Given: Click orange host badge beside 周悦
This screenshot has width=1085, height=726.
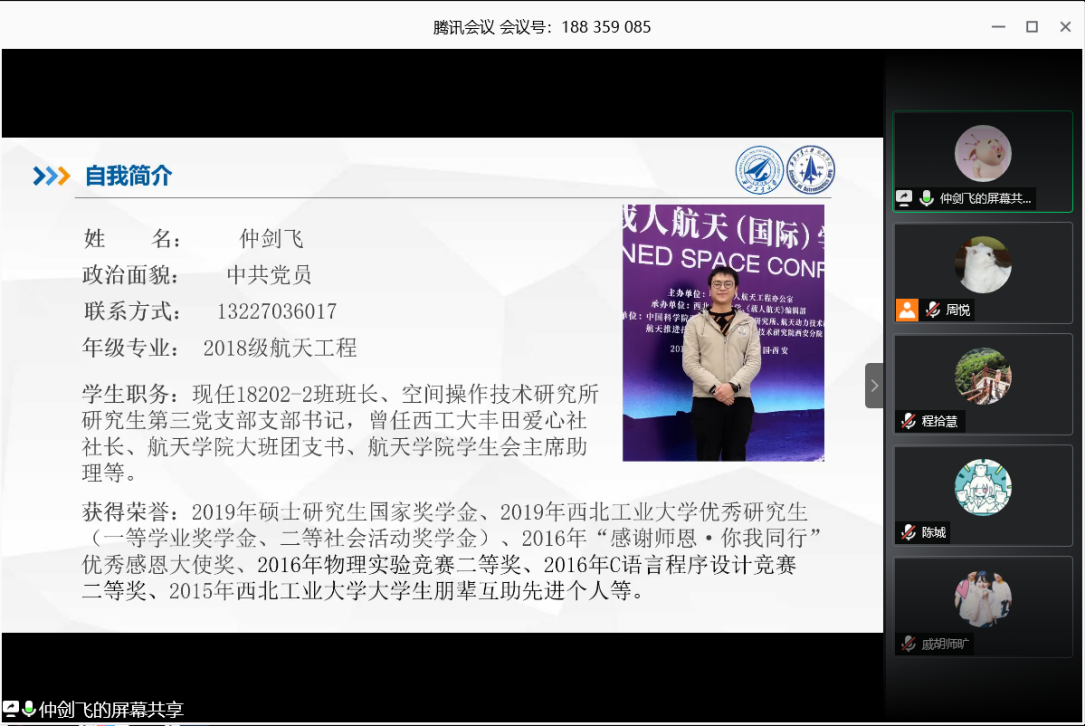Looking at the screenshot, I should pos(906,310).
